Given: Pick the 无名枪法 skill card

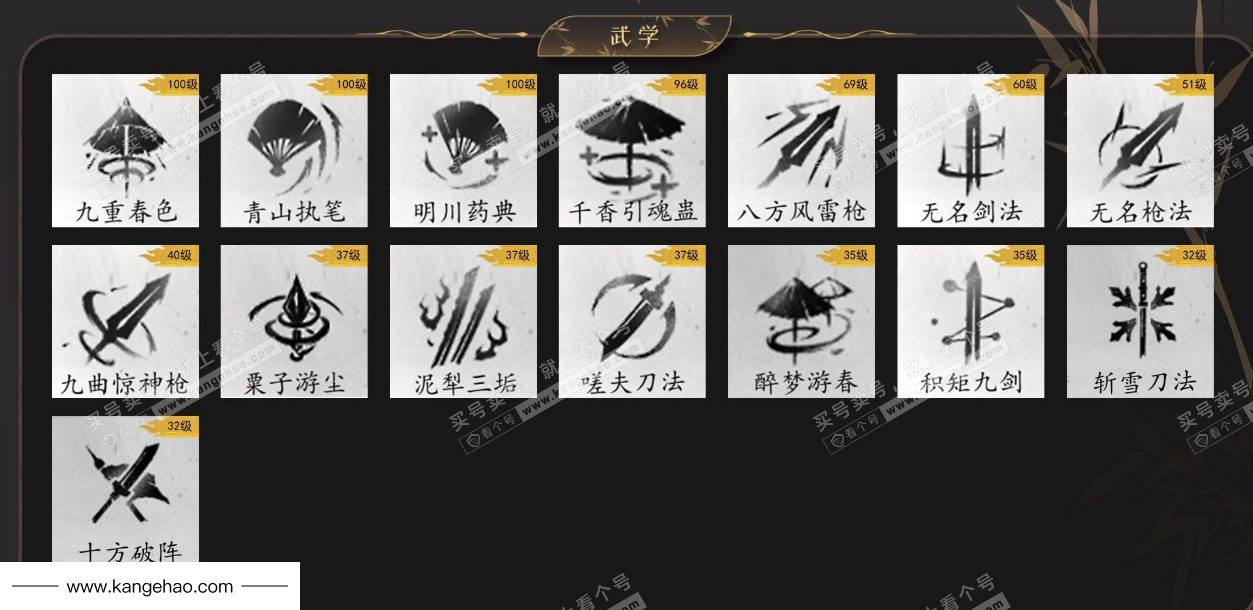Looking at the screenshot, I should (1140, 151).
